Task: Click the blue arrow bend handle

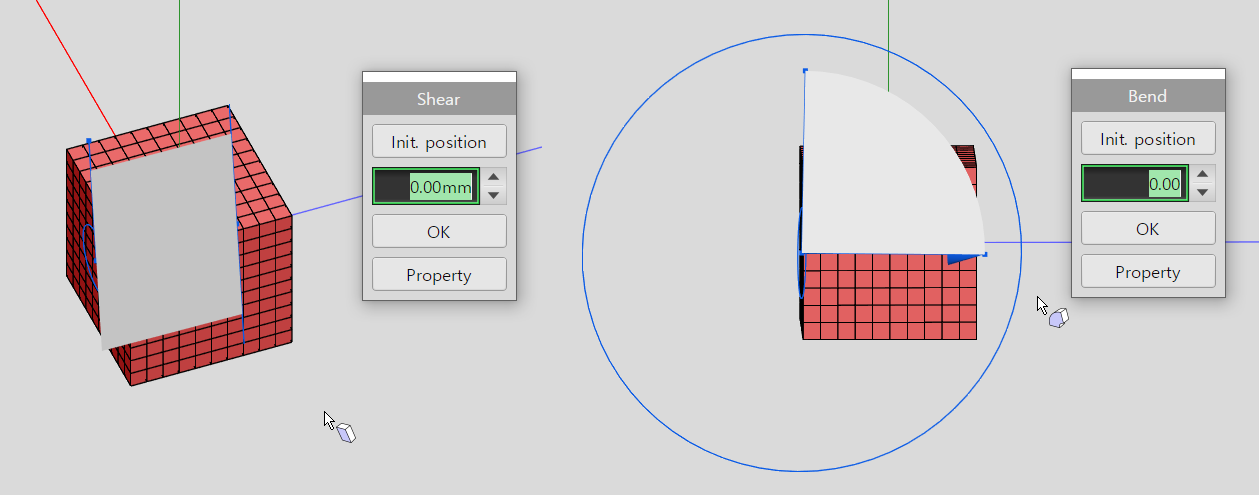Action: (x=964, y=258)
